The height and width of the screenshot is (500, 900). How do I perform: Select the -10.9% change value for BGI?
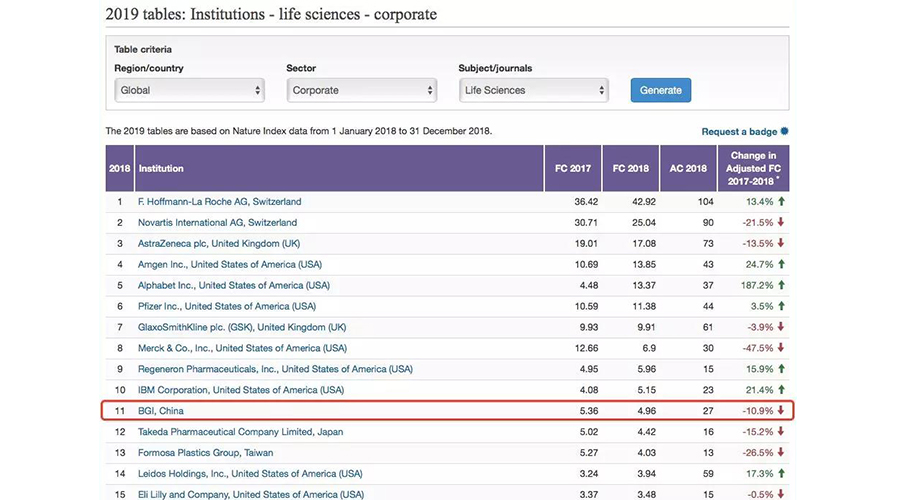pos(758,411)
